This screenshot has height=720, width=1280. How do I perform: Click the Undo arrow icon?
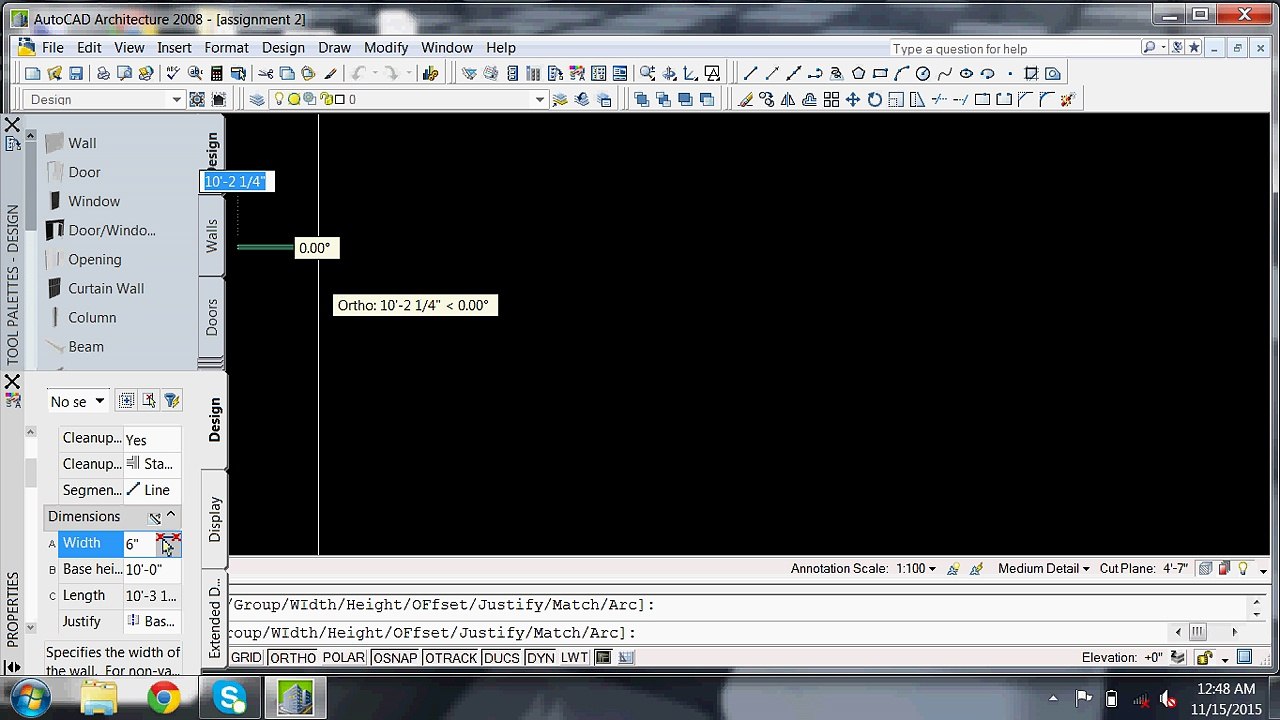[358, 73]
